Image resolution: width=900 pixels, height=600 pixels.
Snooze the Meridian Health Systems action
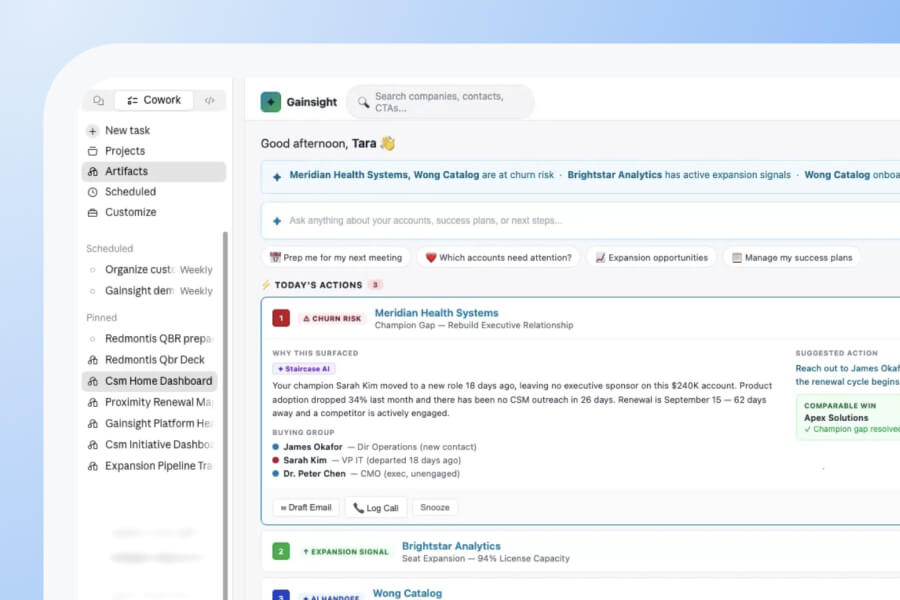[x=435, y=508]
